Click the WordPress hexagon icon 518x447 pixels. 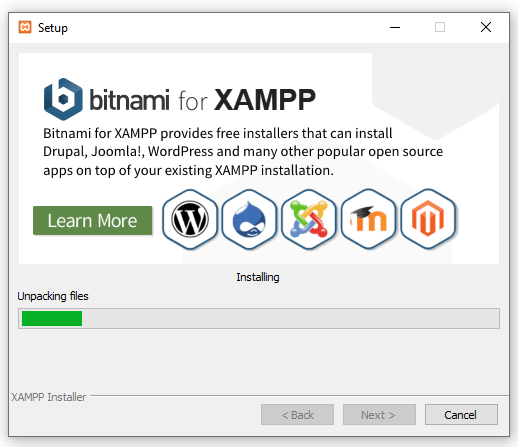click(x=190, y=219)
